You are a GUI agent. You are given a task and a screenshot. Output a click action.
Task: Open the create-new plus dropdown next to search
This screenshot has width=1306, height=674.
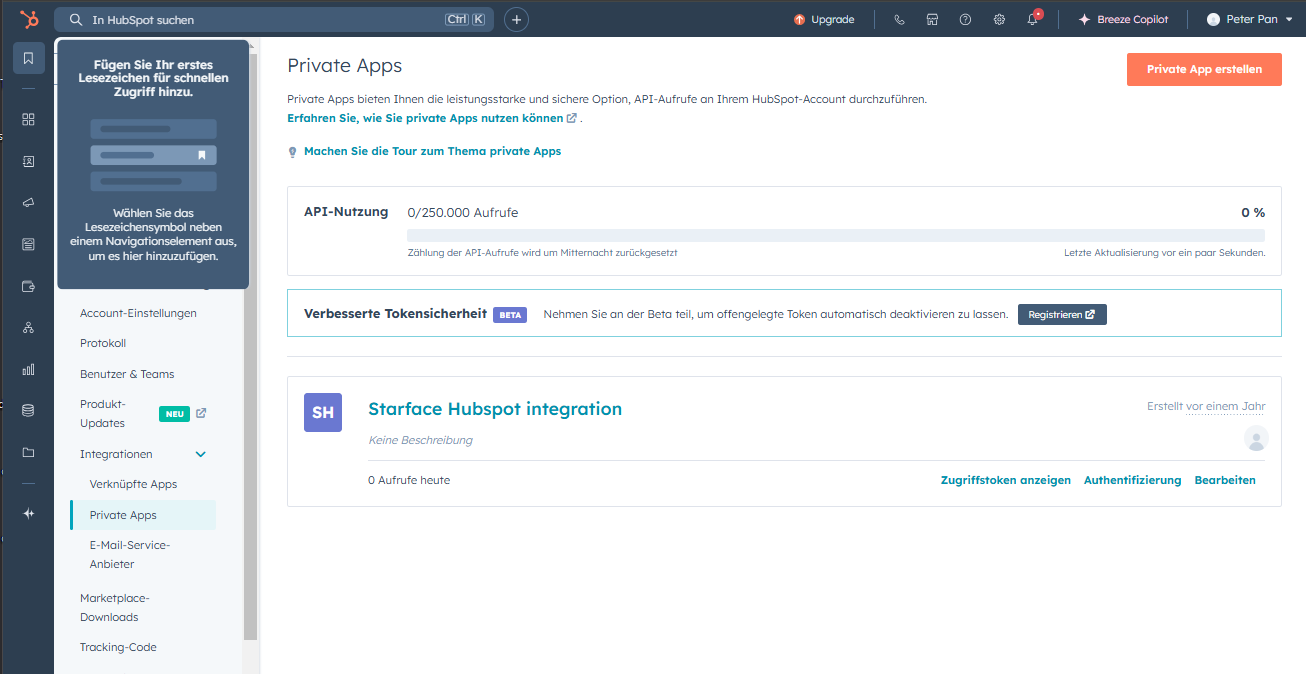click(x=516, y=19)
